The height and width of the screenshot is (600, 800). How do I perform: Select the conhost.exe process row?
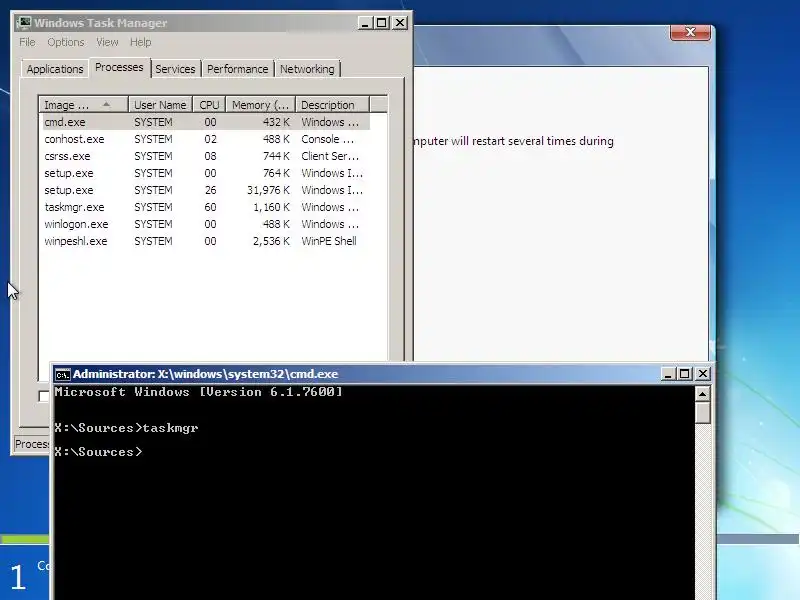pos(206,139)
